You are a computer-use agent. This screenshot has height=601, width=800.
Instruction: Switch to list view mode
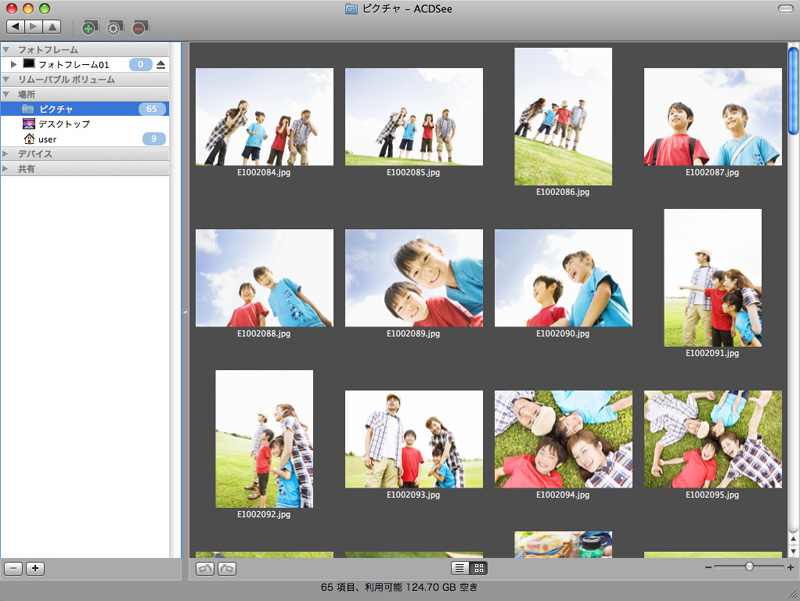(460, 568)
